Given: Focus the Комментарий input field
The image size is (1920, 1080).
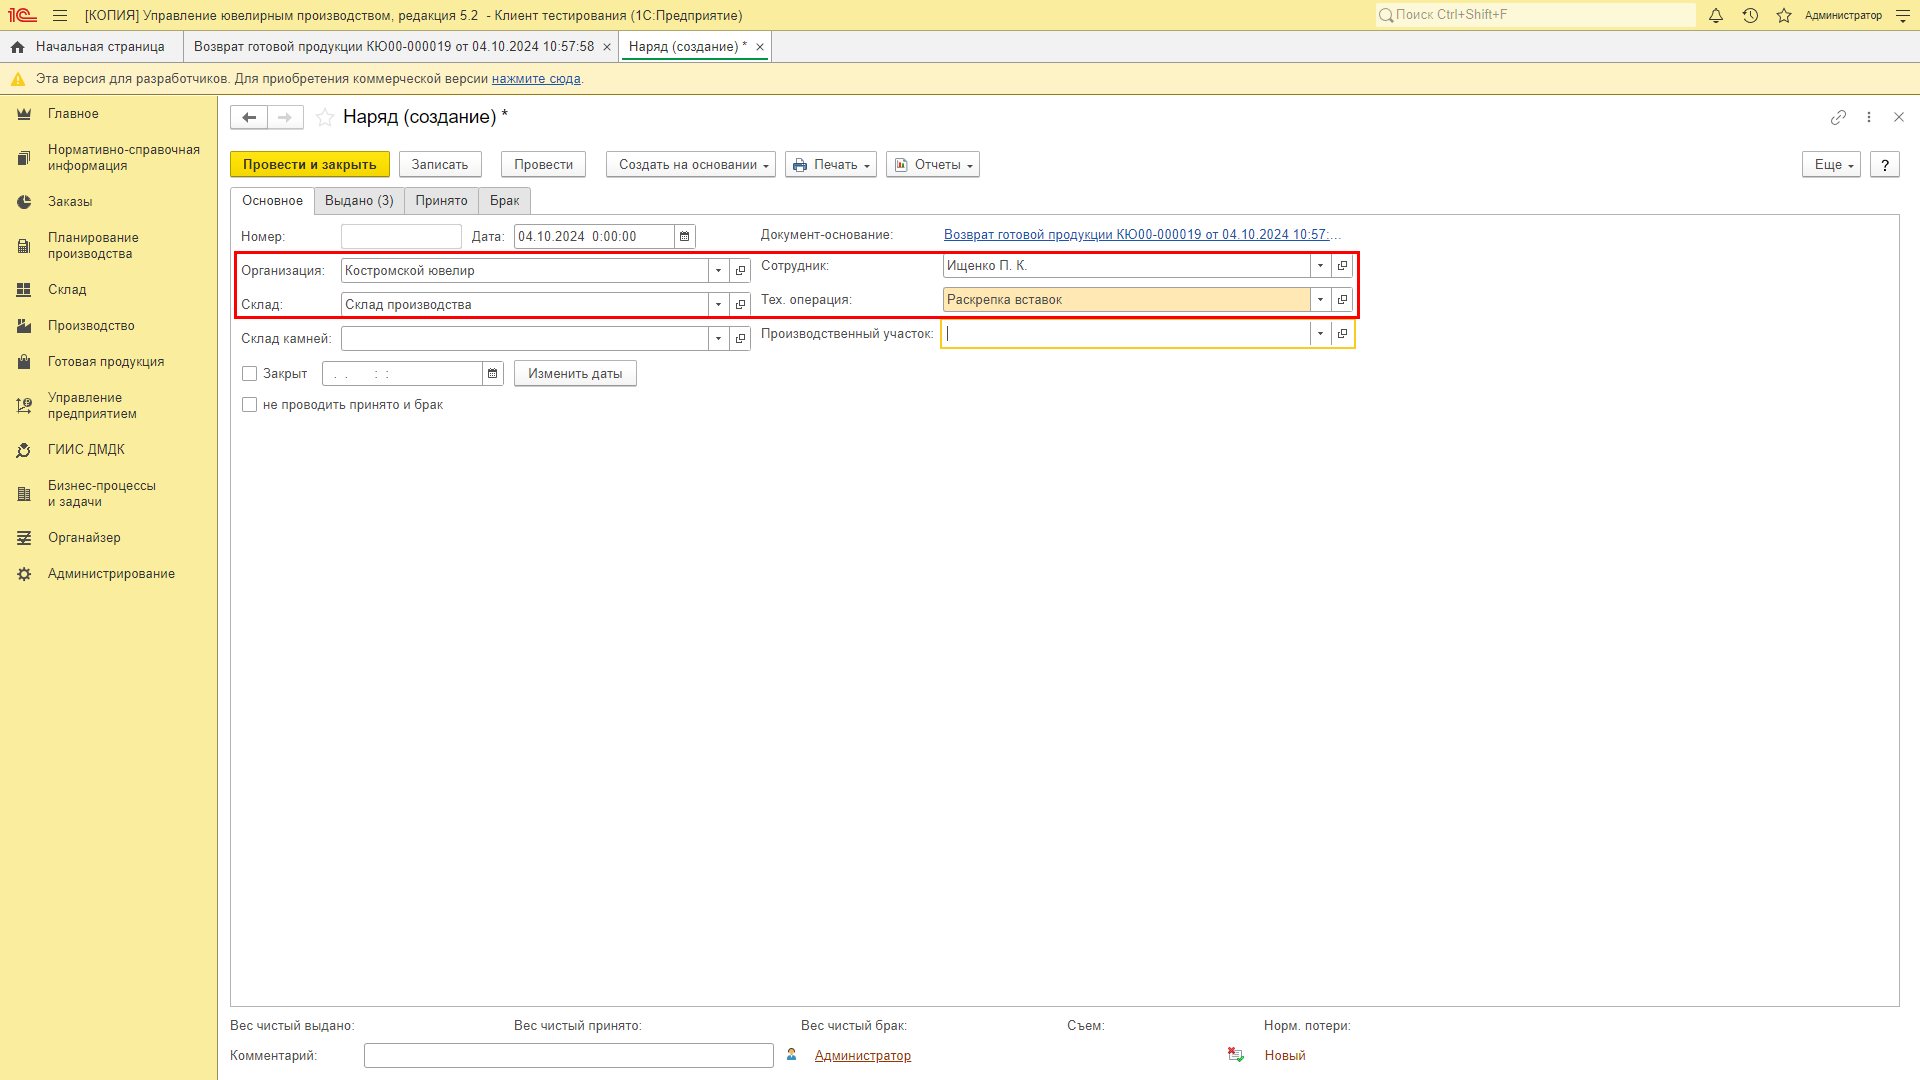Looking at the screenshot, I should click(x=569, y=1056).
